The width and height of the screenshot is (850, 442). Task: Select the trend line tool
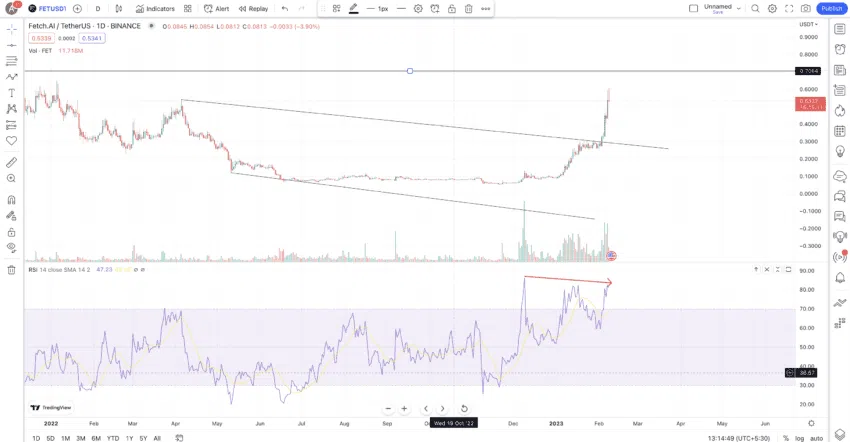pyautogui.click(x=11, y=46)
